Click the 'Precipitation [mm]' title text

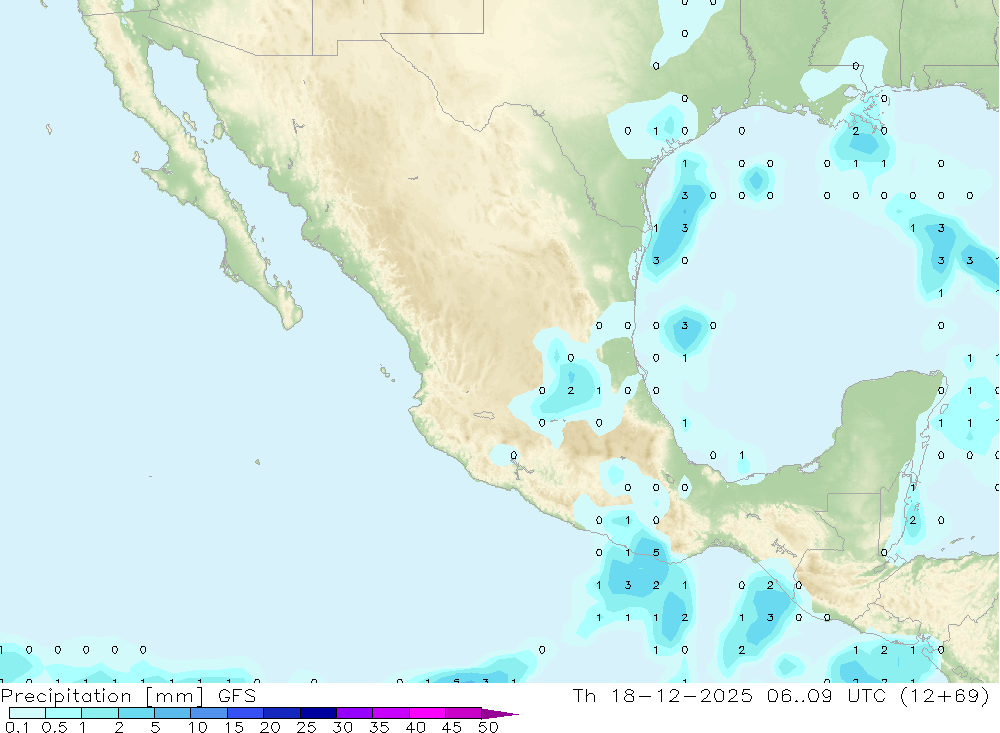(x=102, y=696)
